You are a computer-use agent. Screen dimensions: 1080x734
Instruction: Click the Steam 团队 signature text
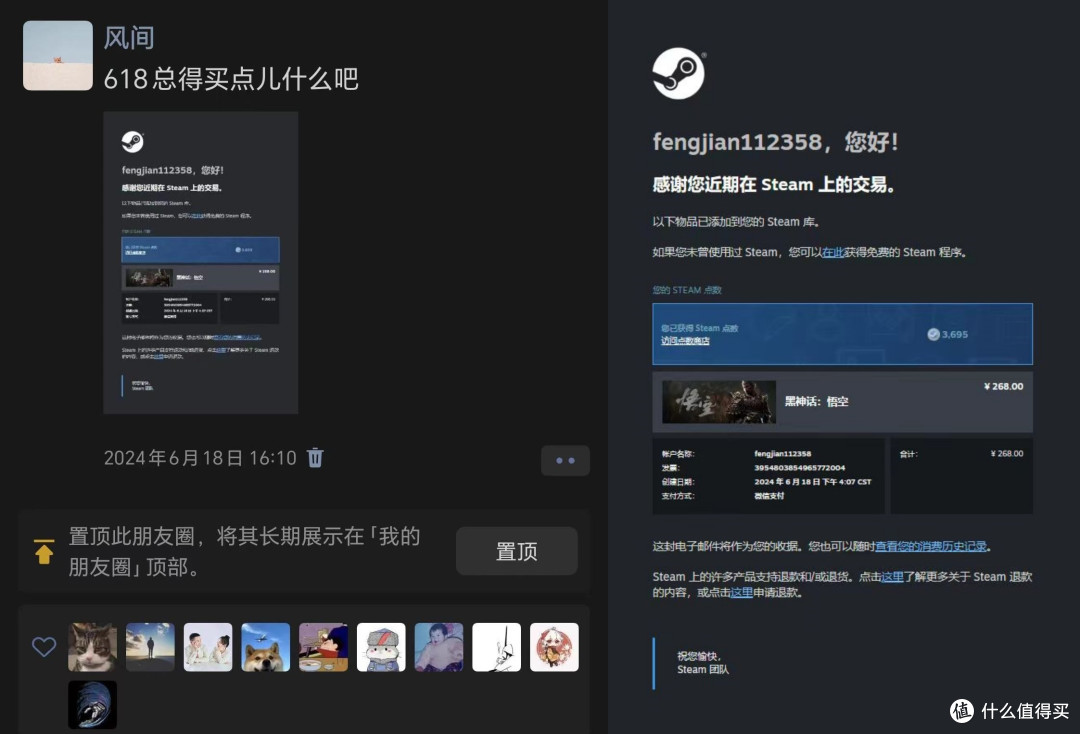pyautogui.click(x=703, y=669)
